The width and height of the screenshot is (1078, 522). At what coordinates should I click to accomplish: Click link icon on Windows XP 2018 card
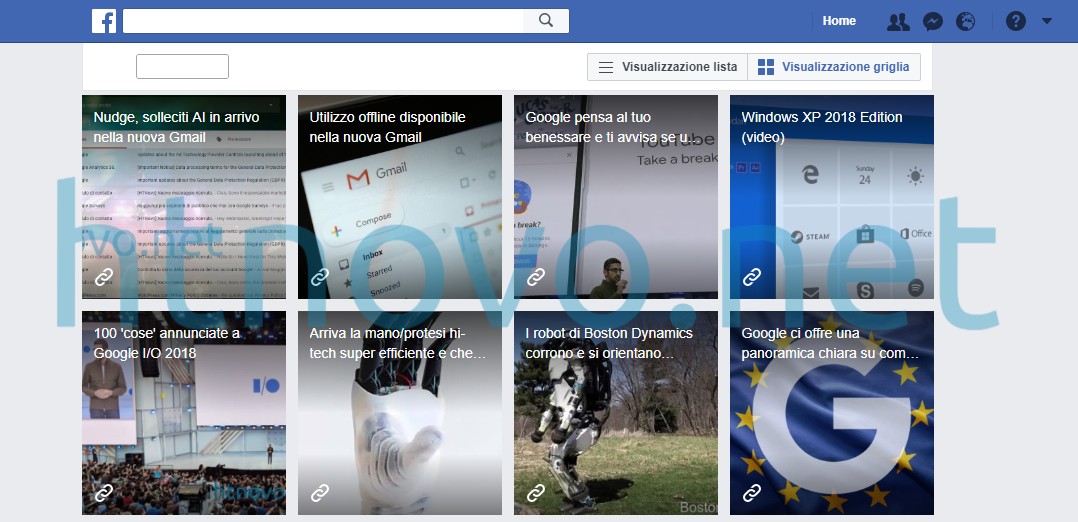point(751,277)
